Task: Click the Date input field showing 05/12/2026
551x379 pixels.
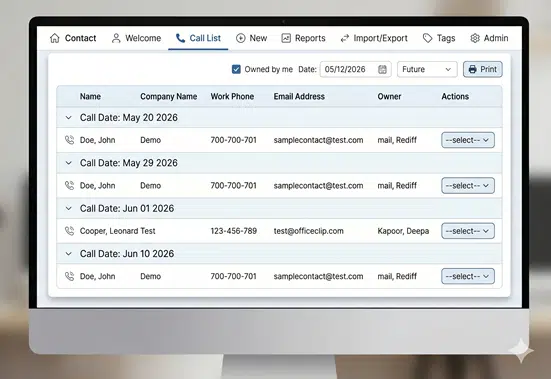Action: coord(355,69)
